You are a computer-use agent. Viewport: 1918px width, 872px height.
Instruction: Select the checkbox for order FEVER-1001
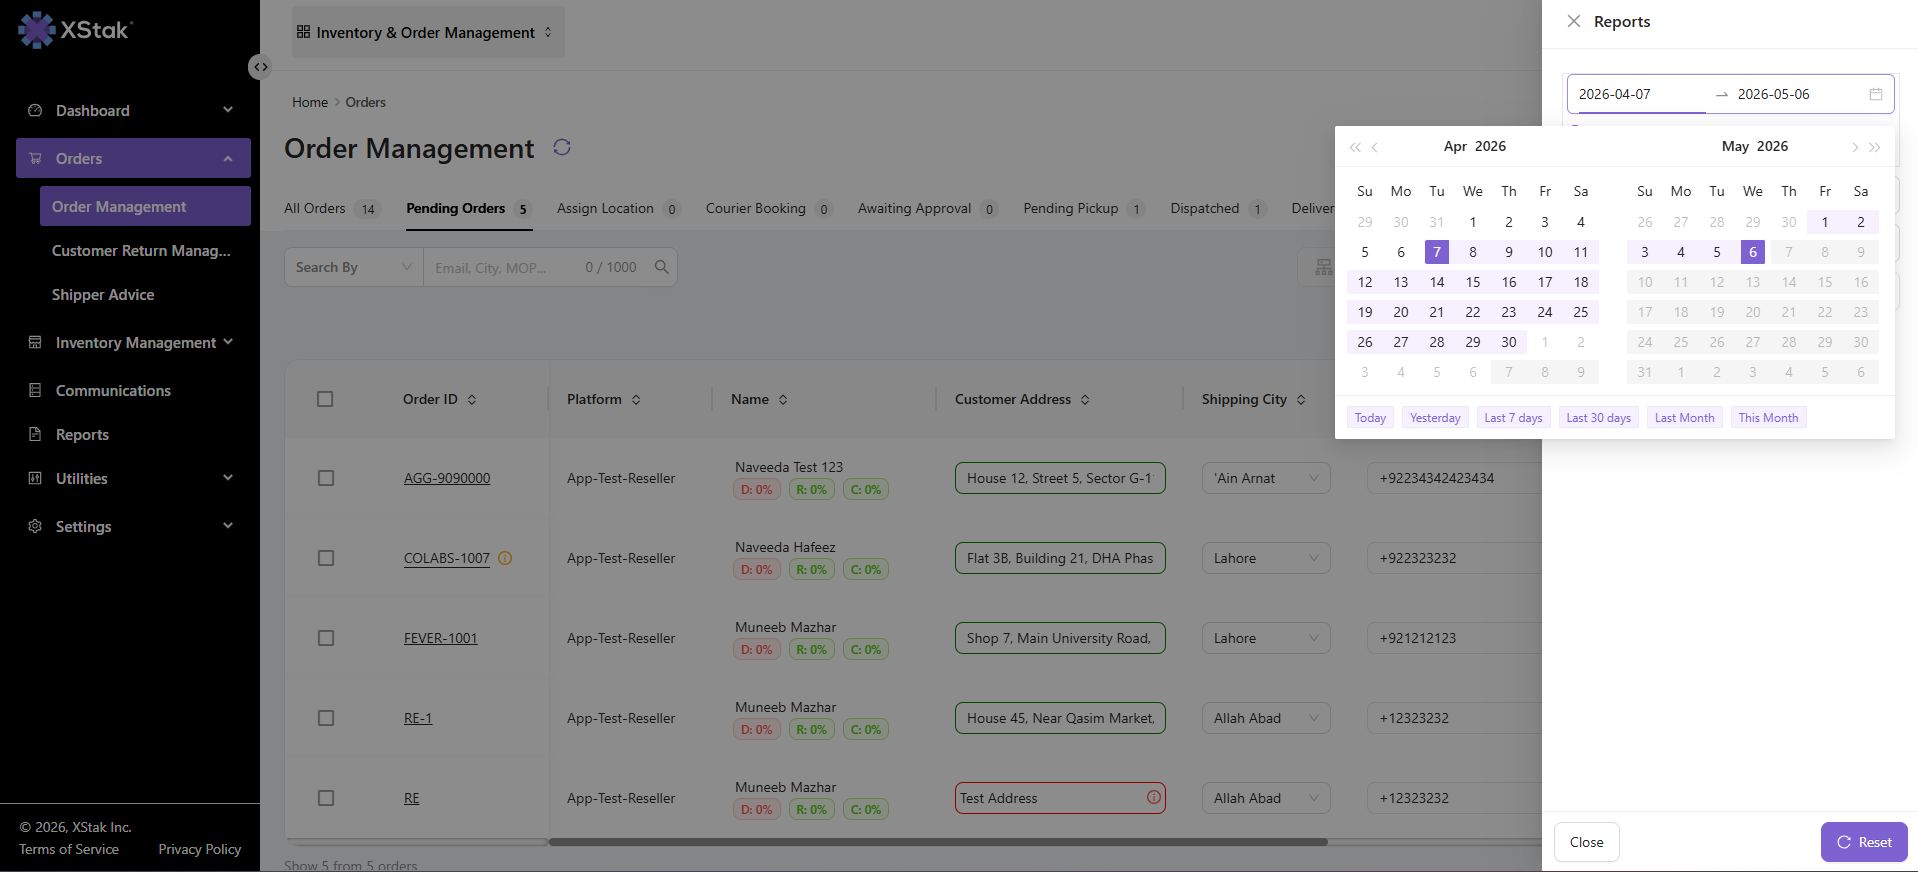(326, 638)
